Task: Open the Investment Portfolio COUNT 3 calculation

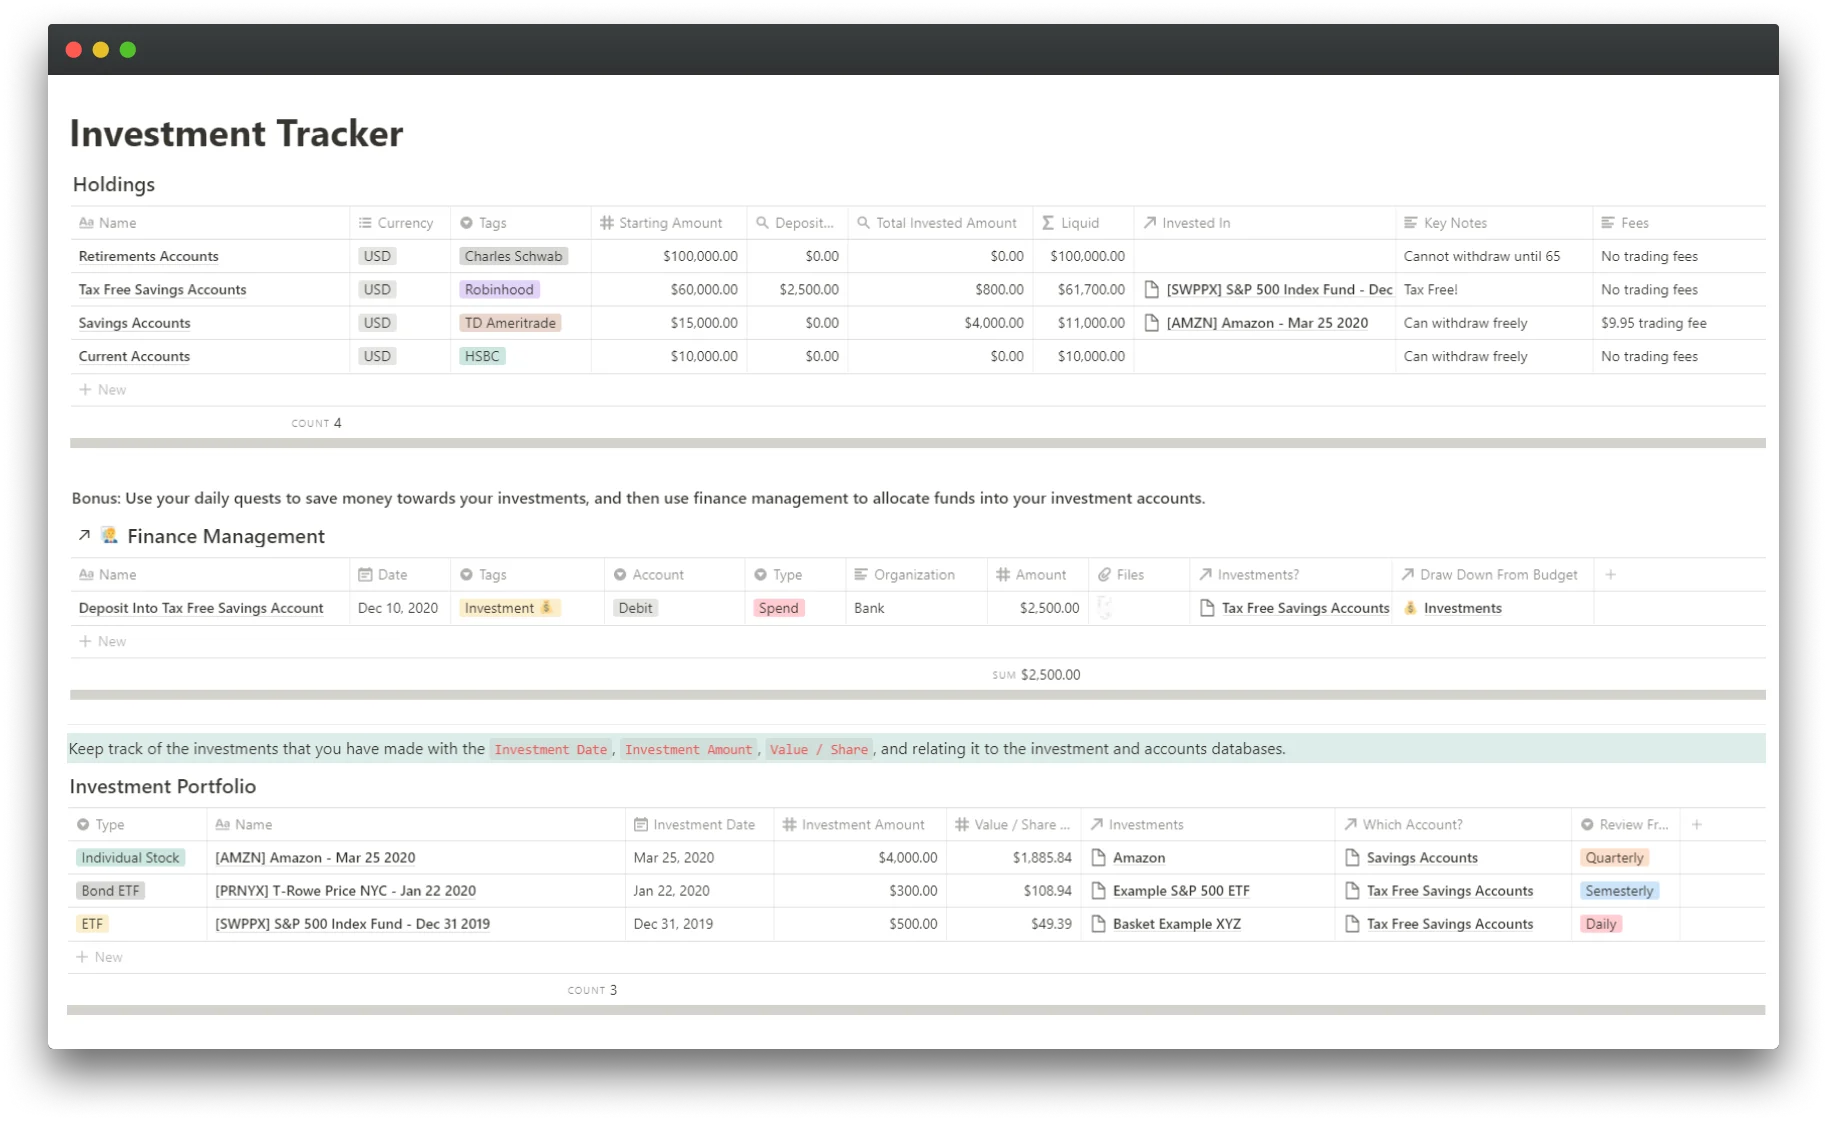Action: 592,990
